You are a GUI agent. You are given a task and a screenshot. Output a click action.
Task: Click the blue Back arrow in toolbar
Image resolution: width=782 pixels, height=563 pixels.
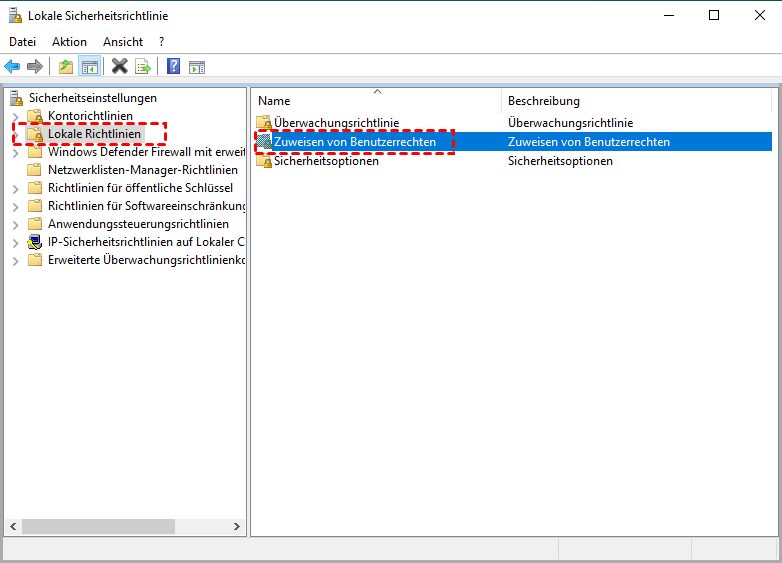coord(12,67)
